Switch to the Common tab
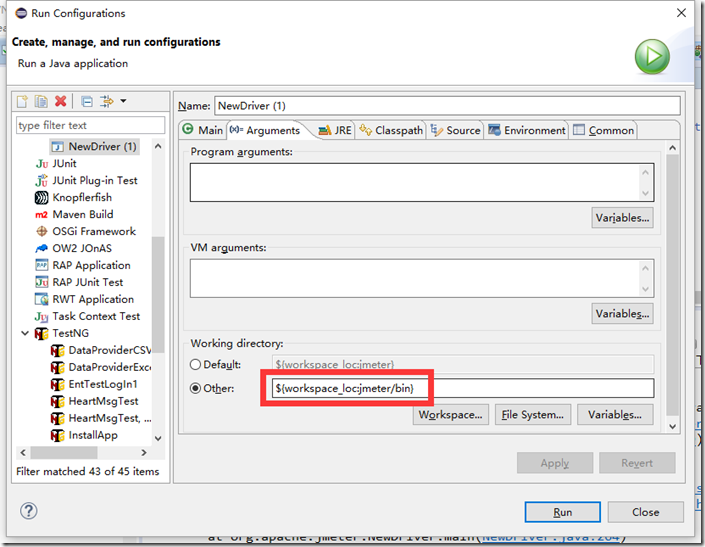 (604, 130)
